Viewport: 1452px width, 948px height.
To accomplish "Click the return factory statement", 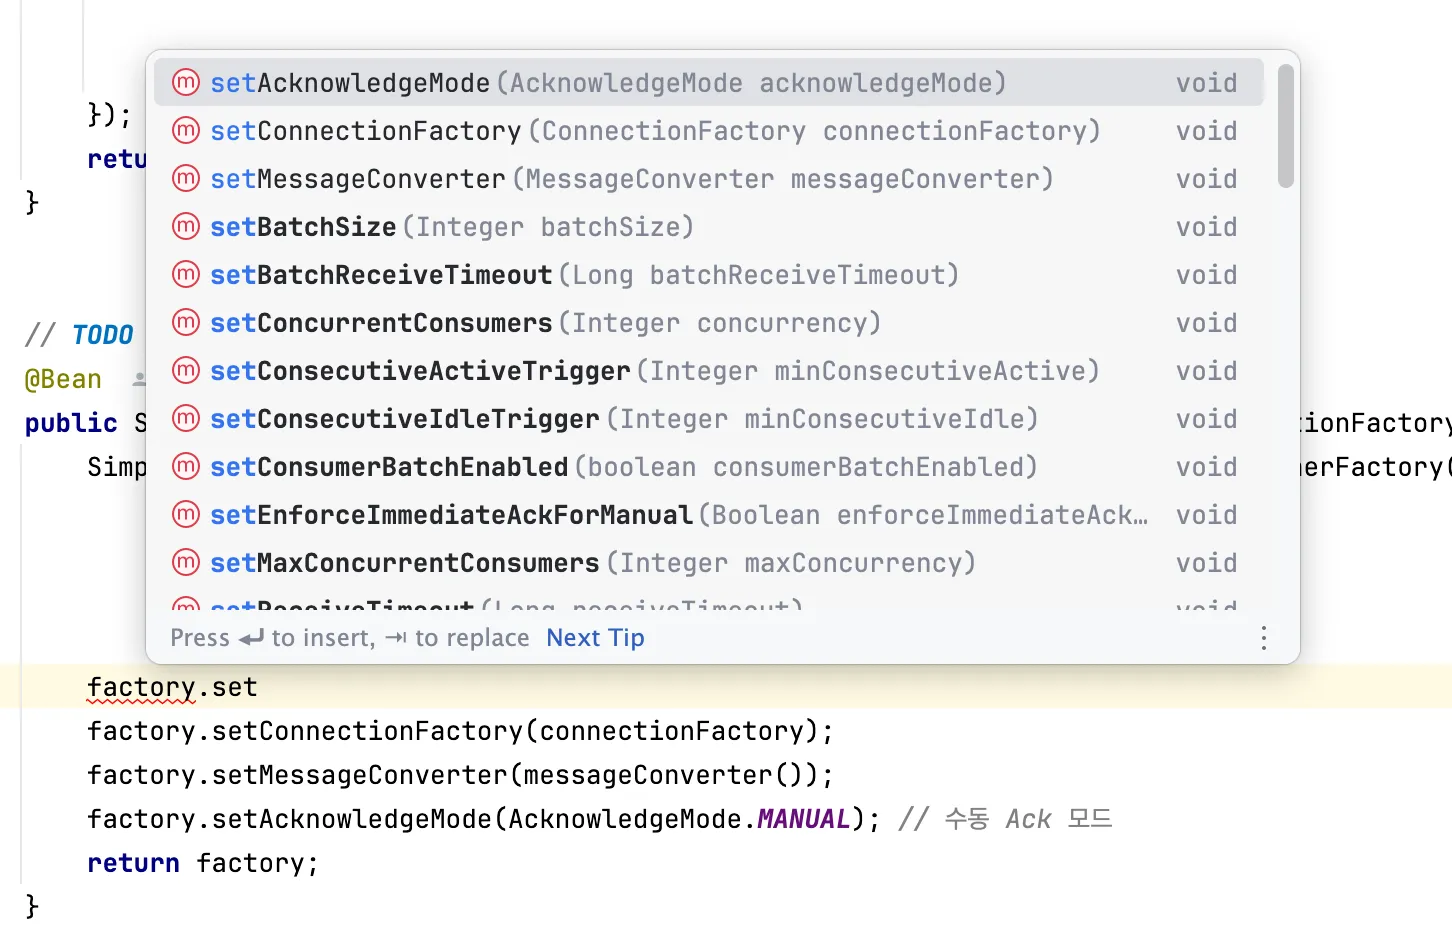I will (202, 863).
